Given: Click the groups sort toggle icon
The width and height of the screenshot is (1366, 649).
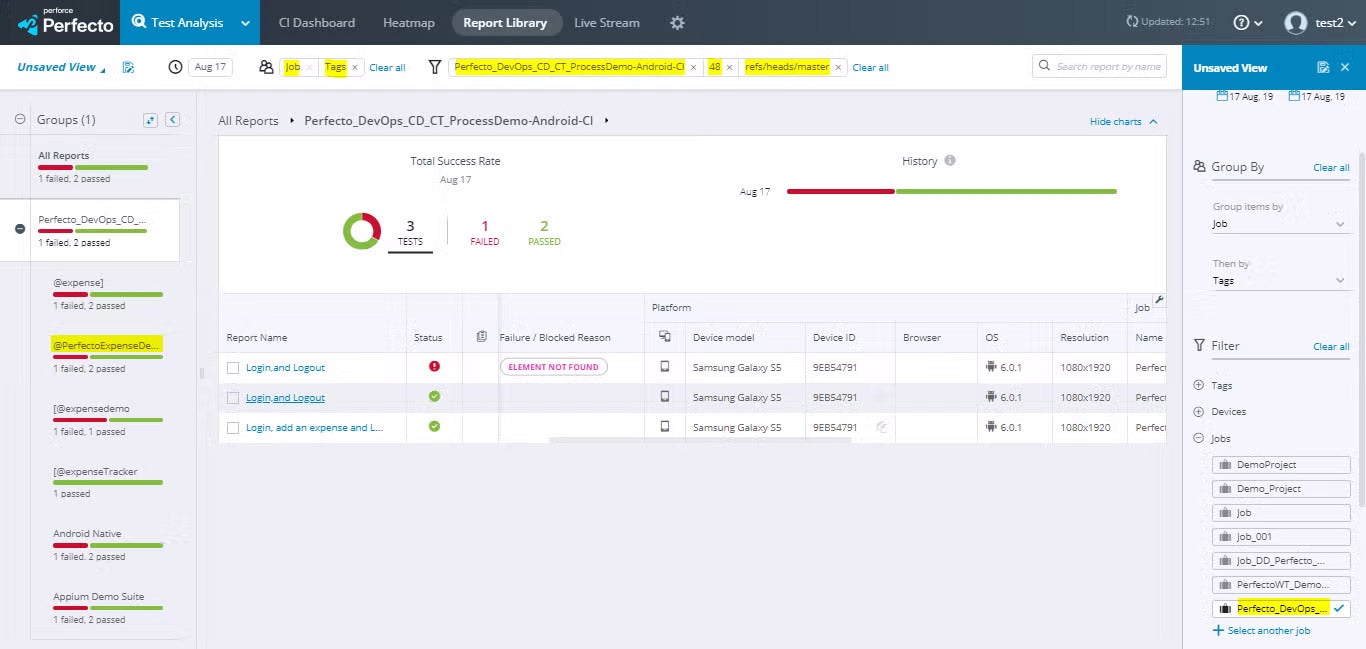Looking at the screenshot, I should click(150, 120).
